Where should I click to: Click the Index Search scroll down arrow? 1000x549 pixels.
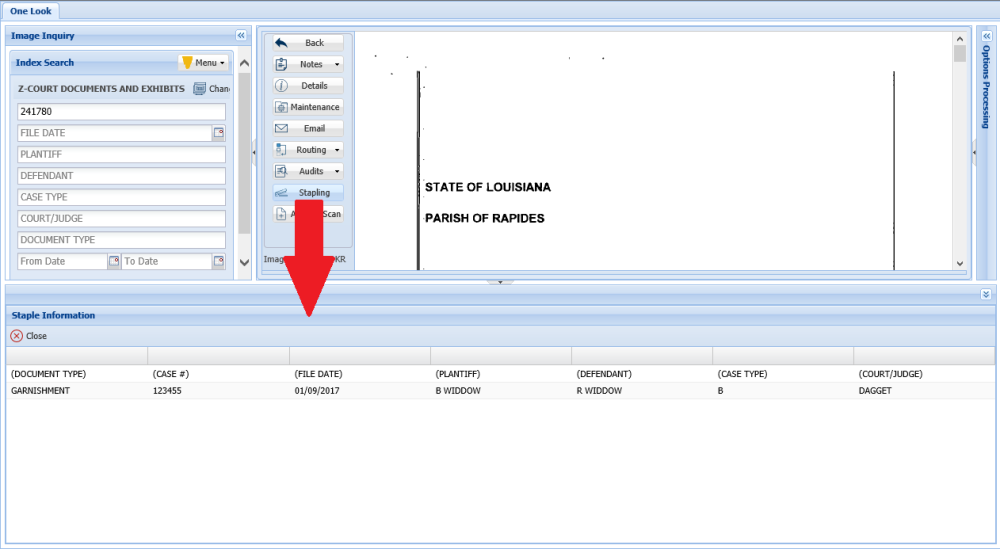(244, 262)
